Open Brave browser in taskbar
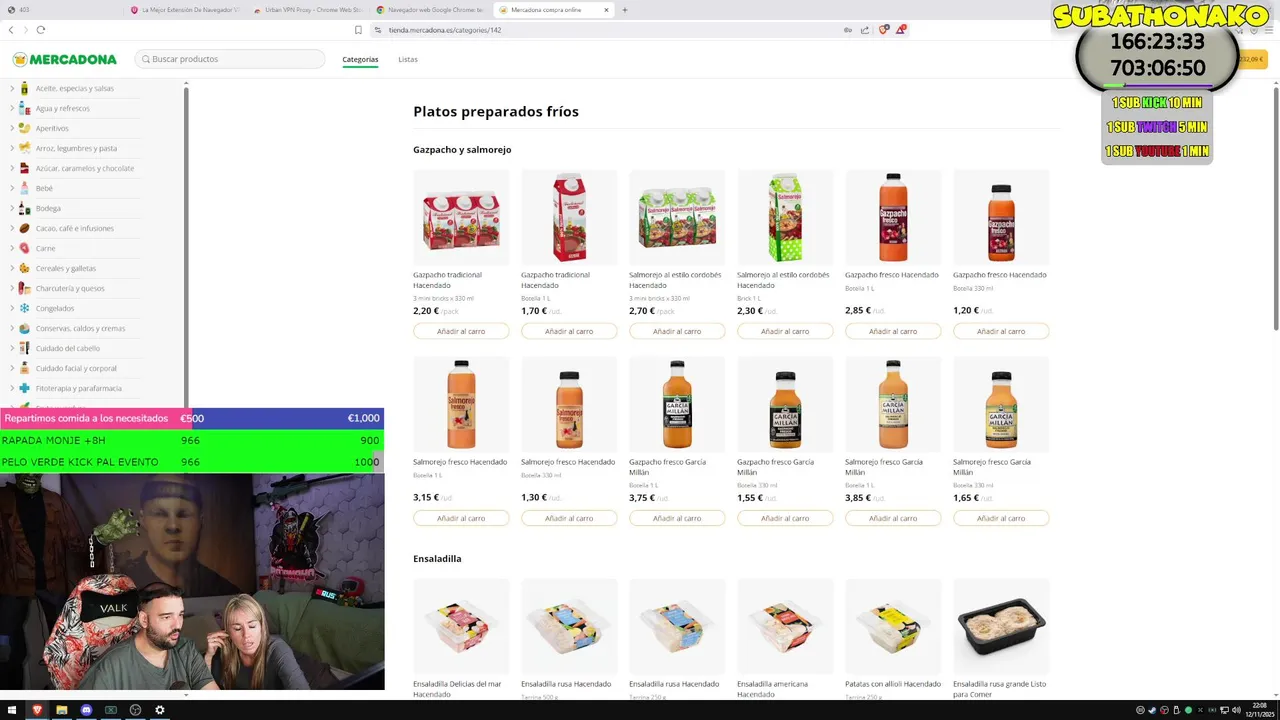Image resolution: width=1280 pixels, height=720 pixels. (37, 710)
